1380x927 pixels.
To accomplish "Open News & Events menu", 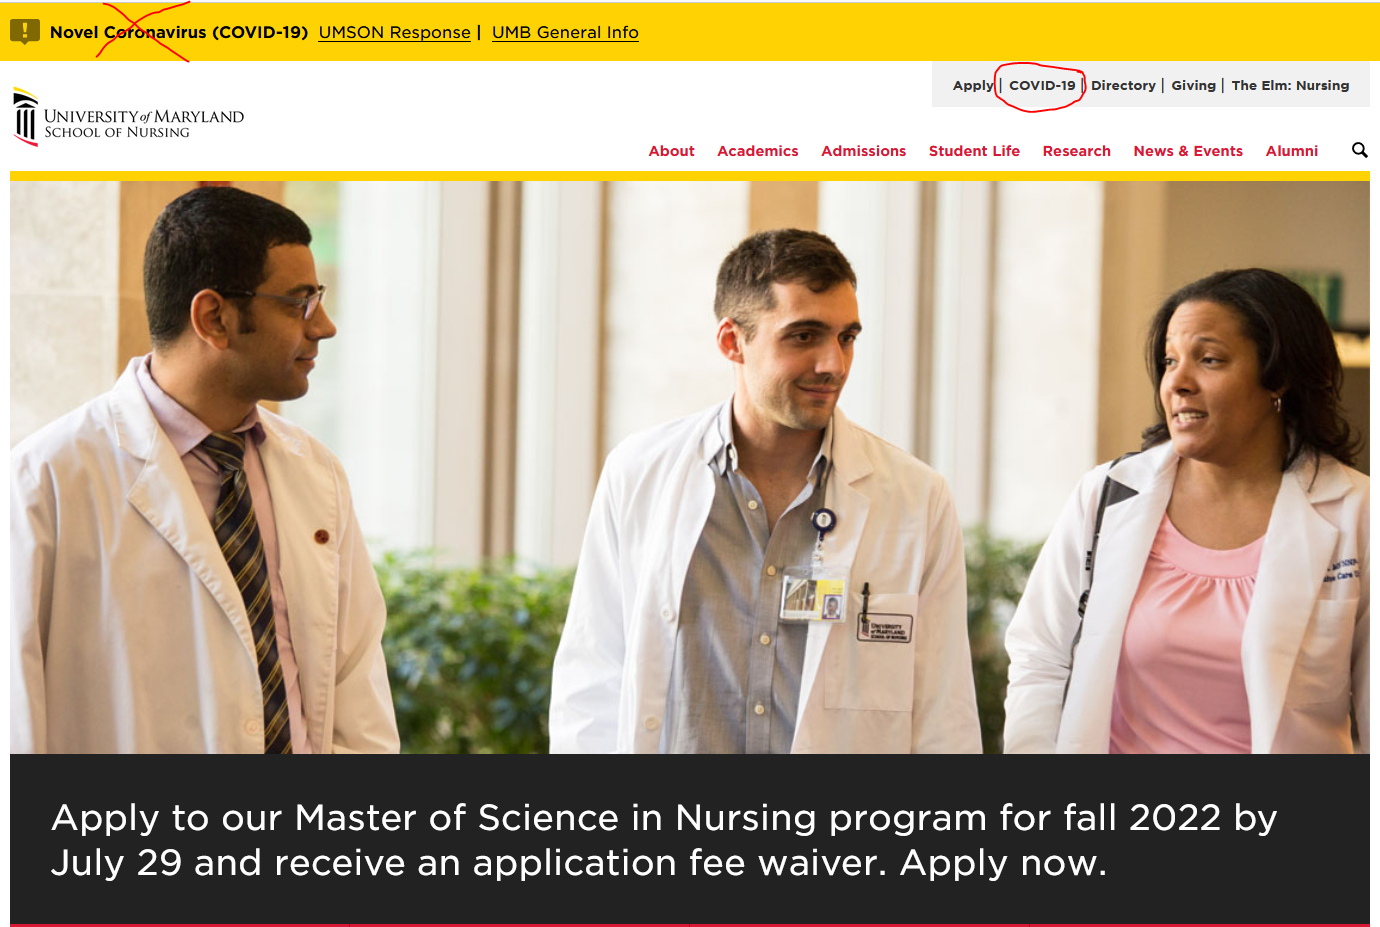I will tap(1188, 151).
